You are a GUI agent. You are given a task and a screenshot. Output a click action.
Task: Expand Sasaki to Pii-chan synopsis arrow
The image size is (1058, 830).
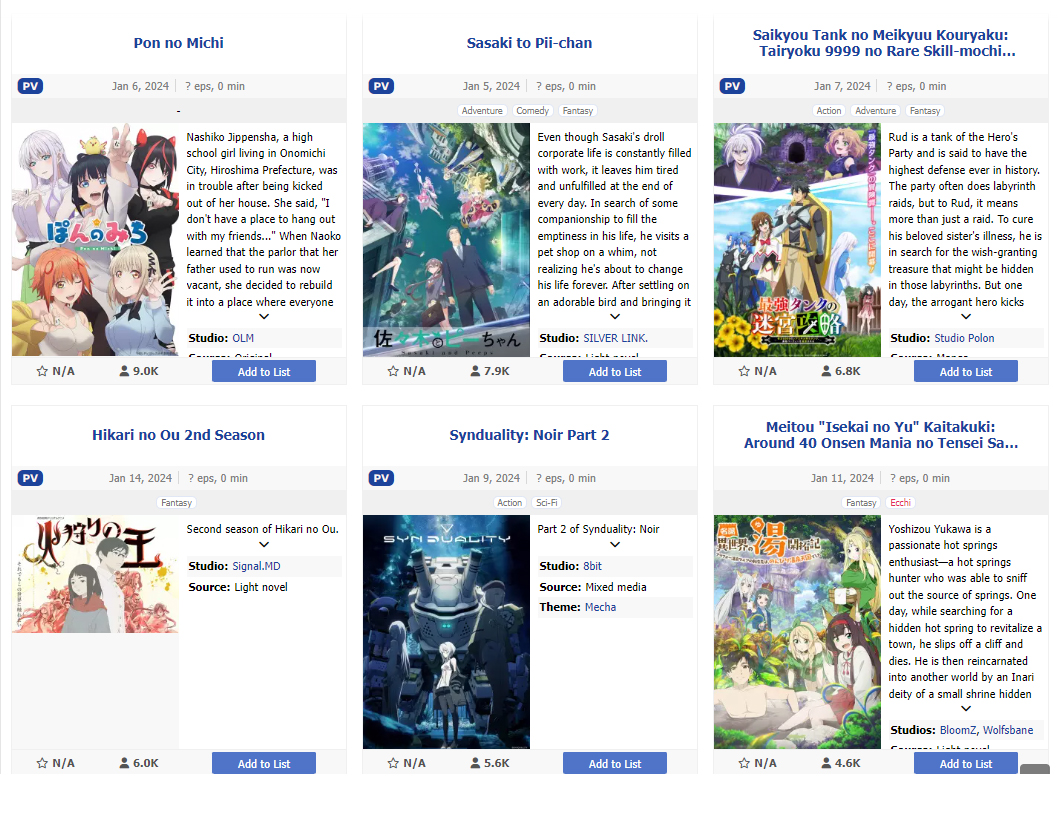click(x=615, y=316)
